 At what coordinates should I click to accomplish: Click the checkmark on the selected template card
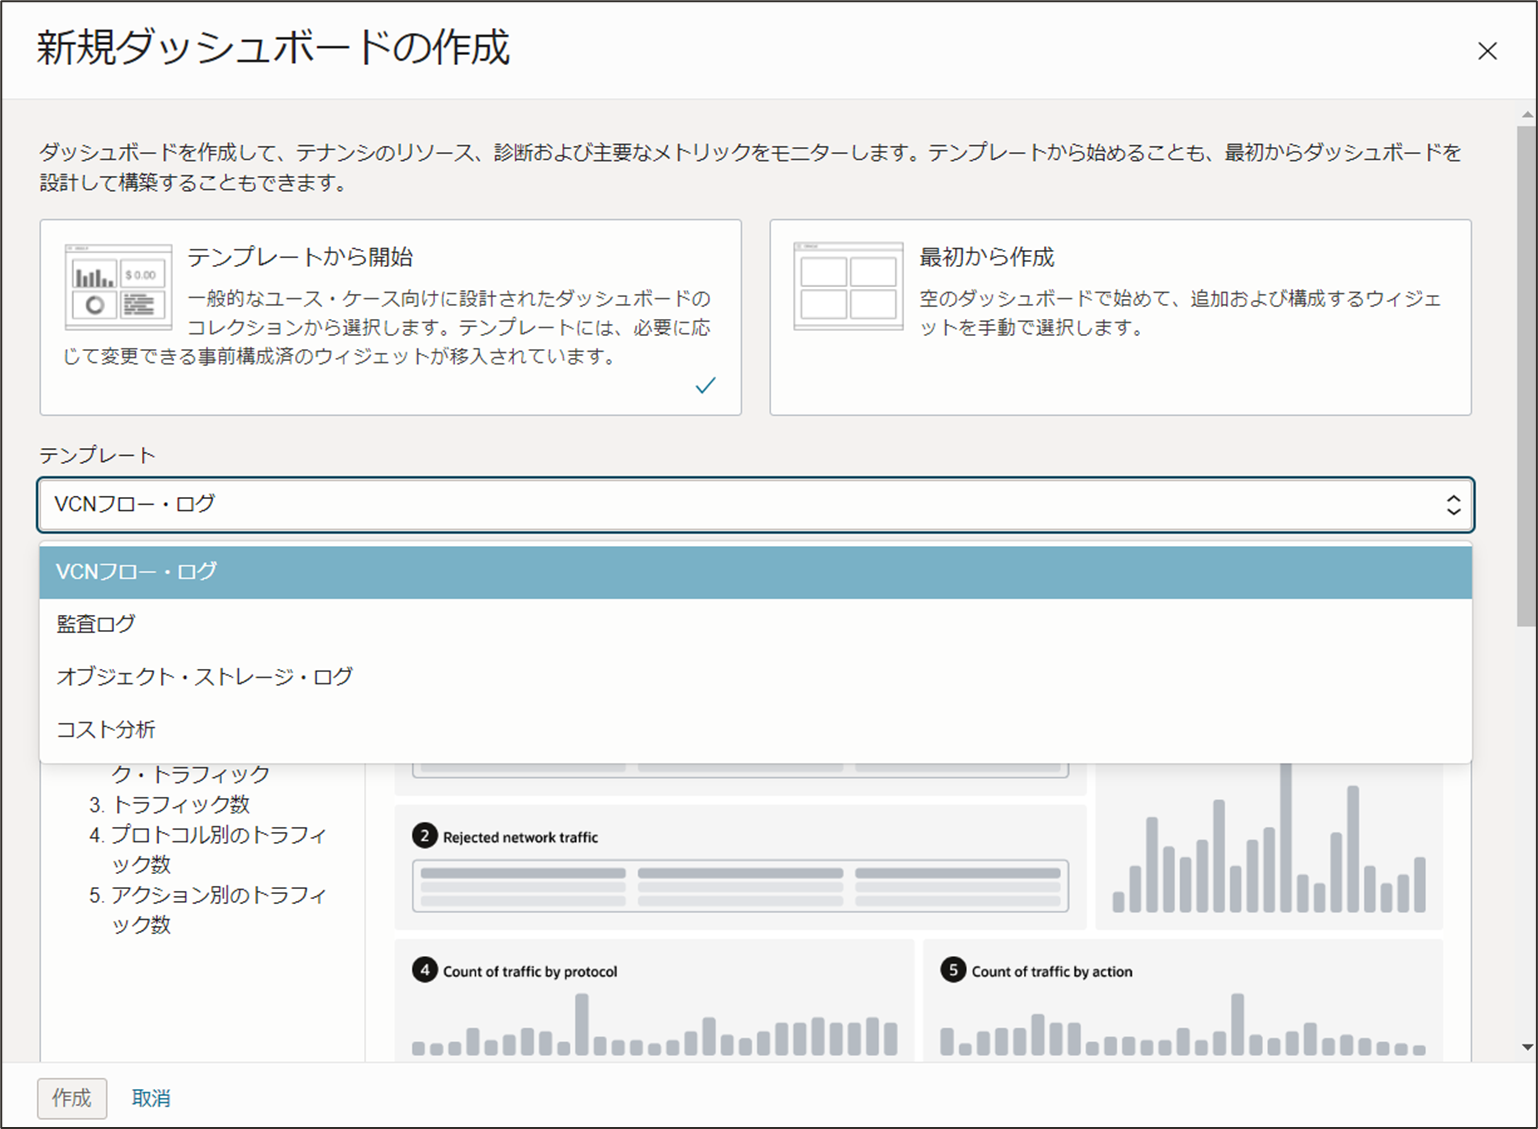[707, 384]
